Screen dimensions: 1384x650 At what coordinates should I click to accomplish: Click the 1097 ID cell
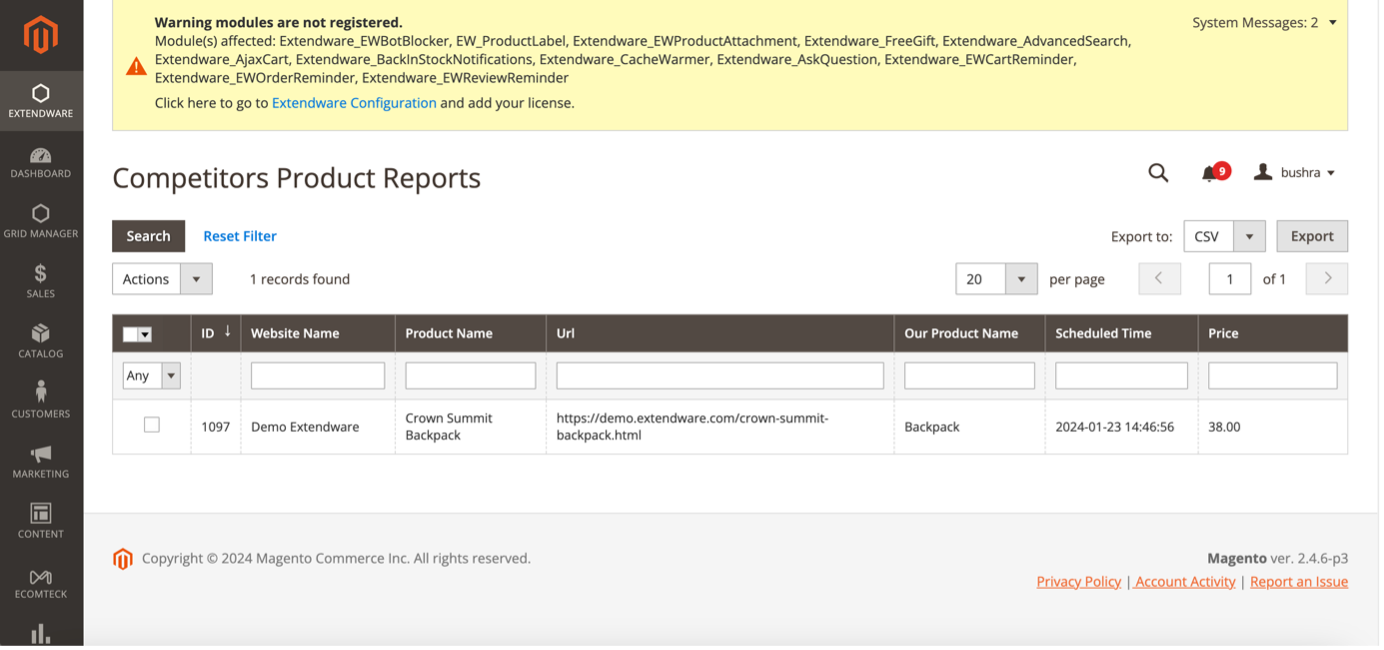[216, 427]
